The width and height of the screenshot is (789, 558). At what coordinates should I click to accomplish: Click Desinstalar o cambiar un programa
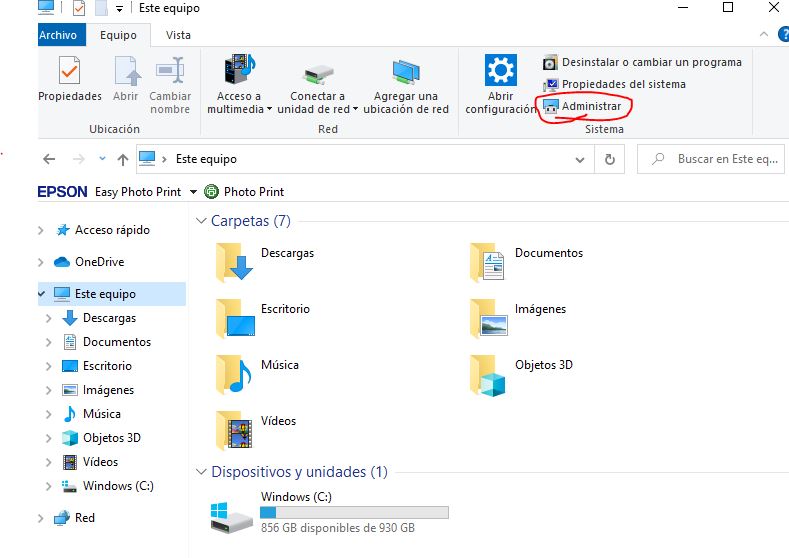click(642, 62)
